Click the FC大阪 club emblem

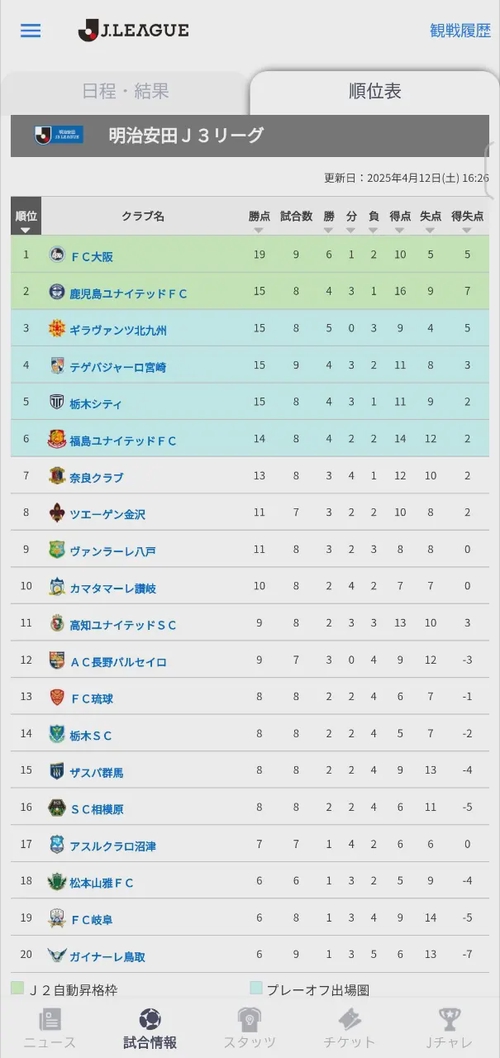coord(57,255)
